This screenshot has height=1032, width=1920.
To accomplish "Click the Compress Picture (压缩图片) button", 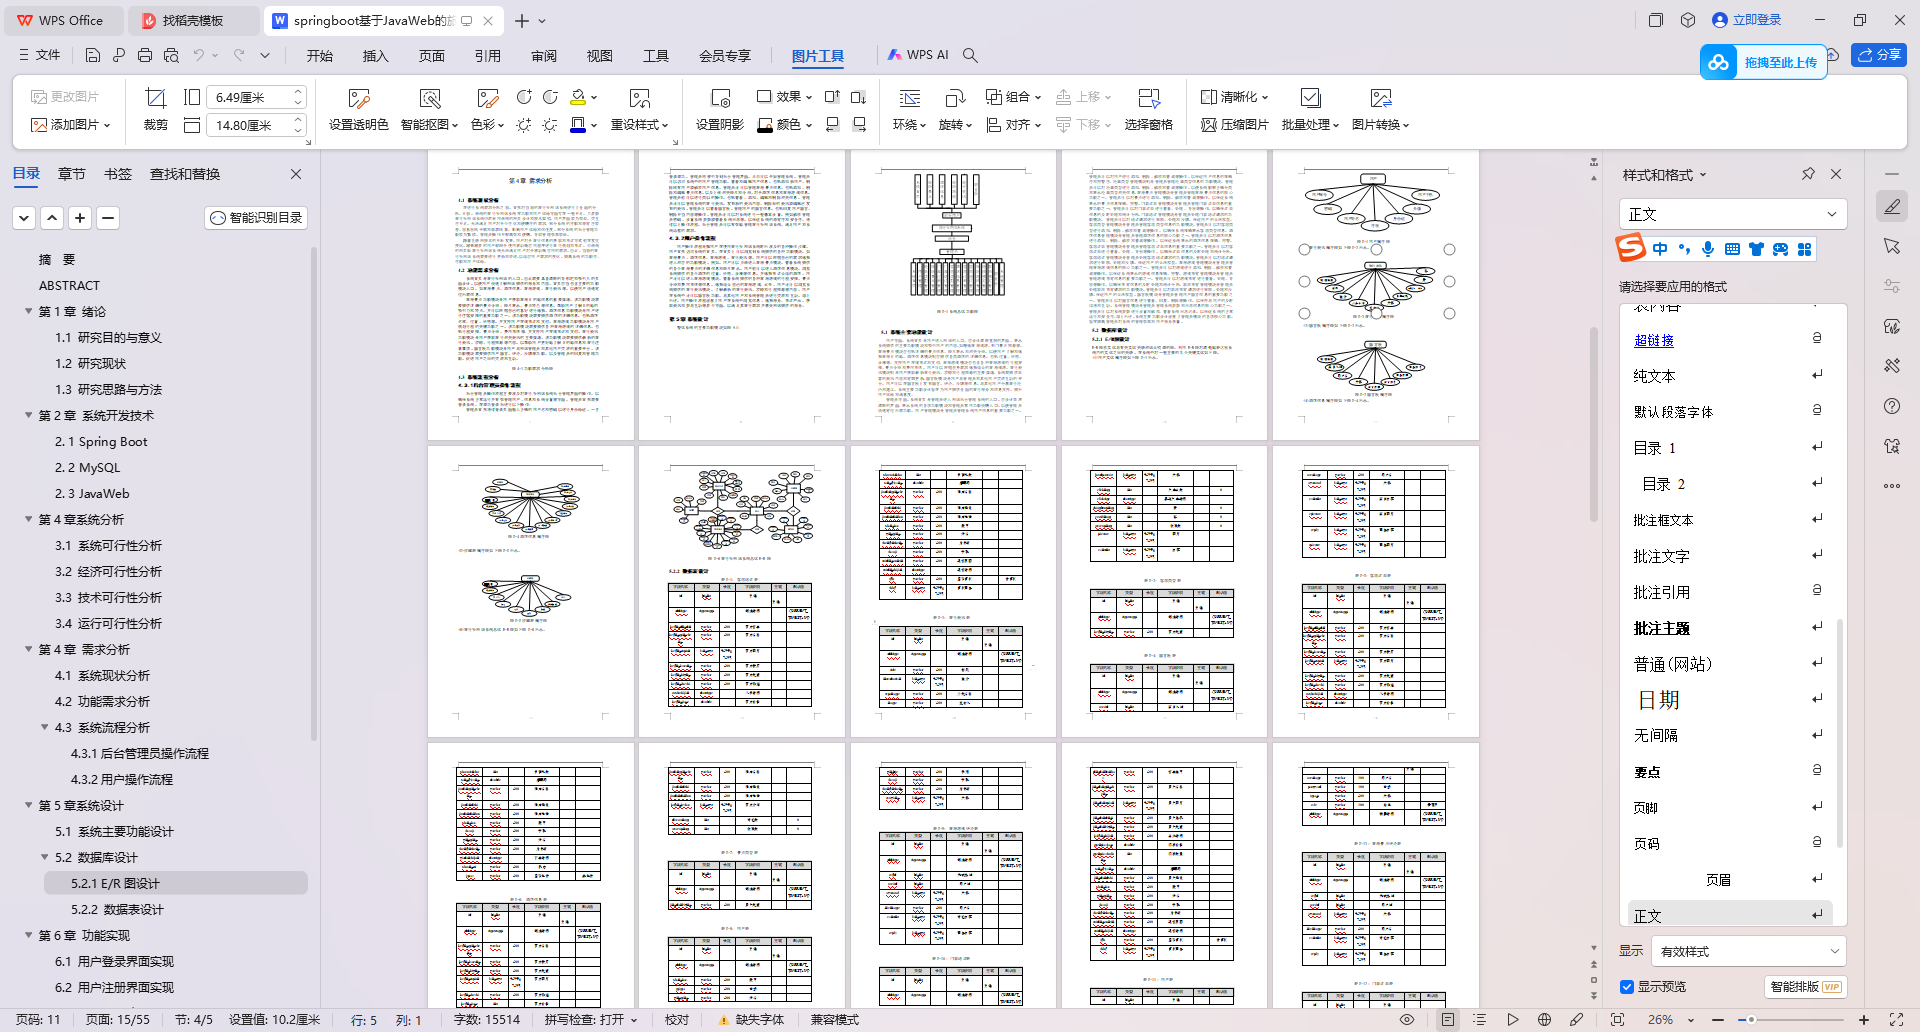I will coord(1234,125).
